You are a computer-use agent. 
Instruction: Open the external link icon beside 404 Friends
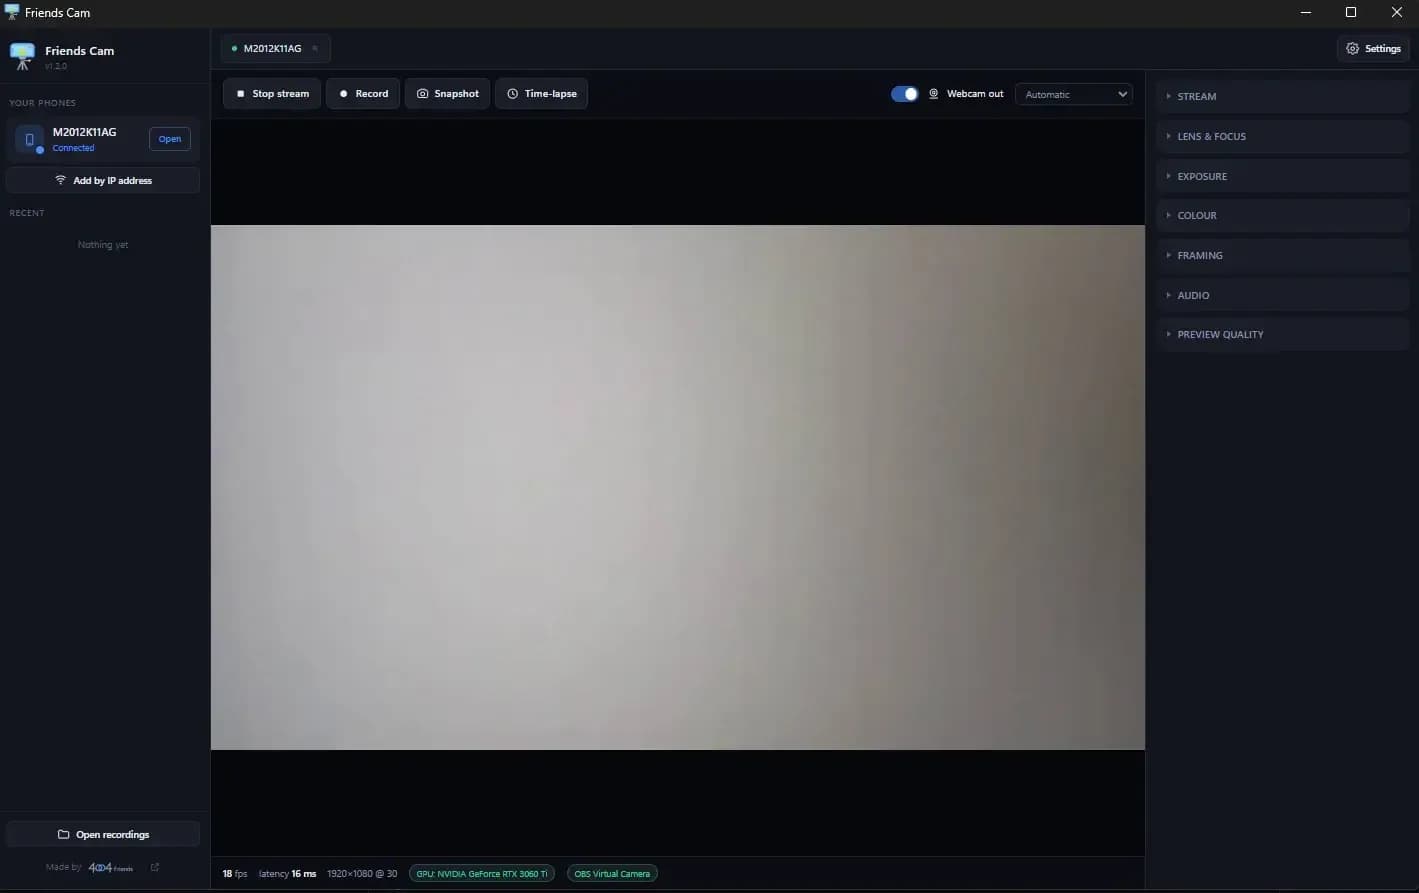pos(155,867)
